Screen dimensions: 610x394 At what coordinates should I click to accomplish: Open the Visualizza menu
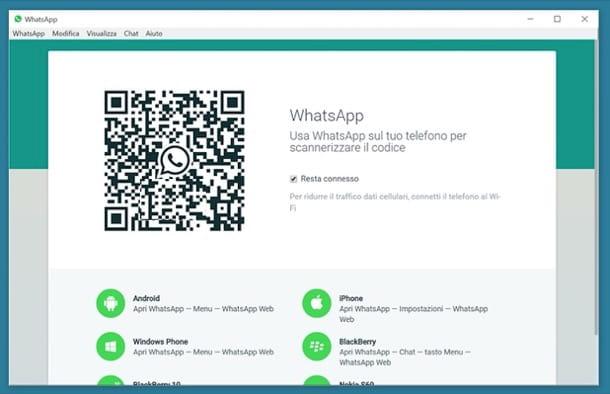[101, 33]
